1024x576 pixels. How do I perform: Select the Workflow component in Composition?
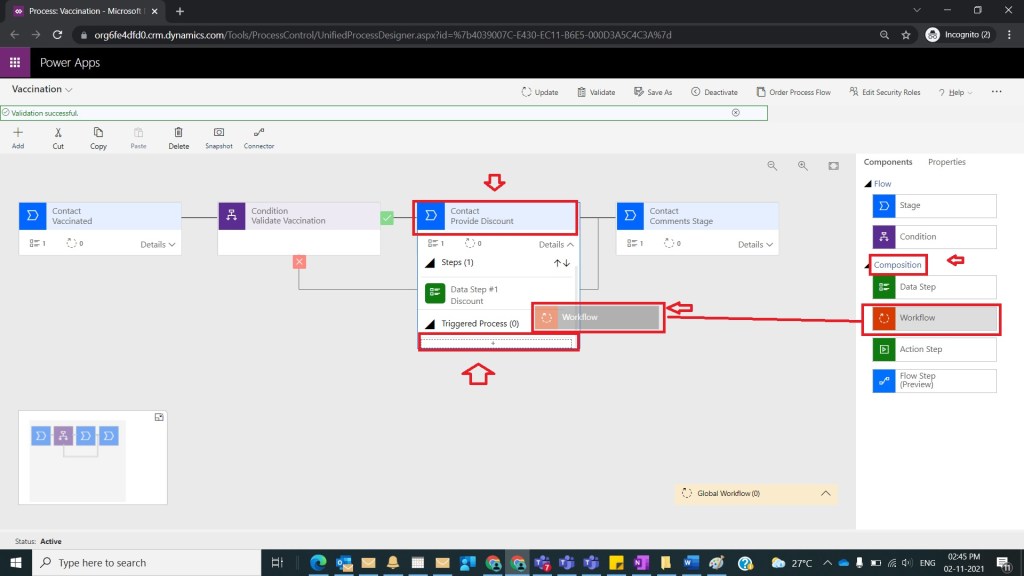click(x=934, y=318)
